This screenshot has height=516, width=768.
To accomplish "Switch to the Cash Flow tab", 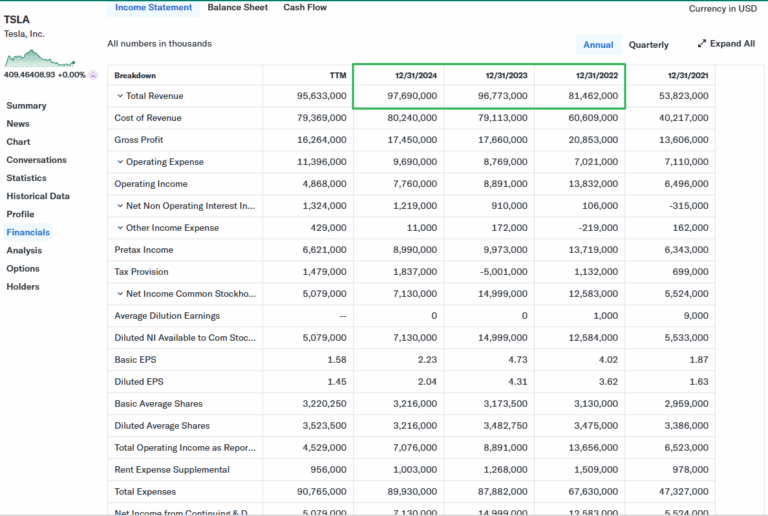I will point(304,8).
